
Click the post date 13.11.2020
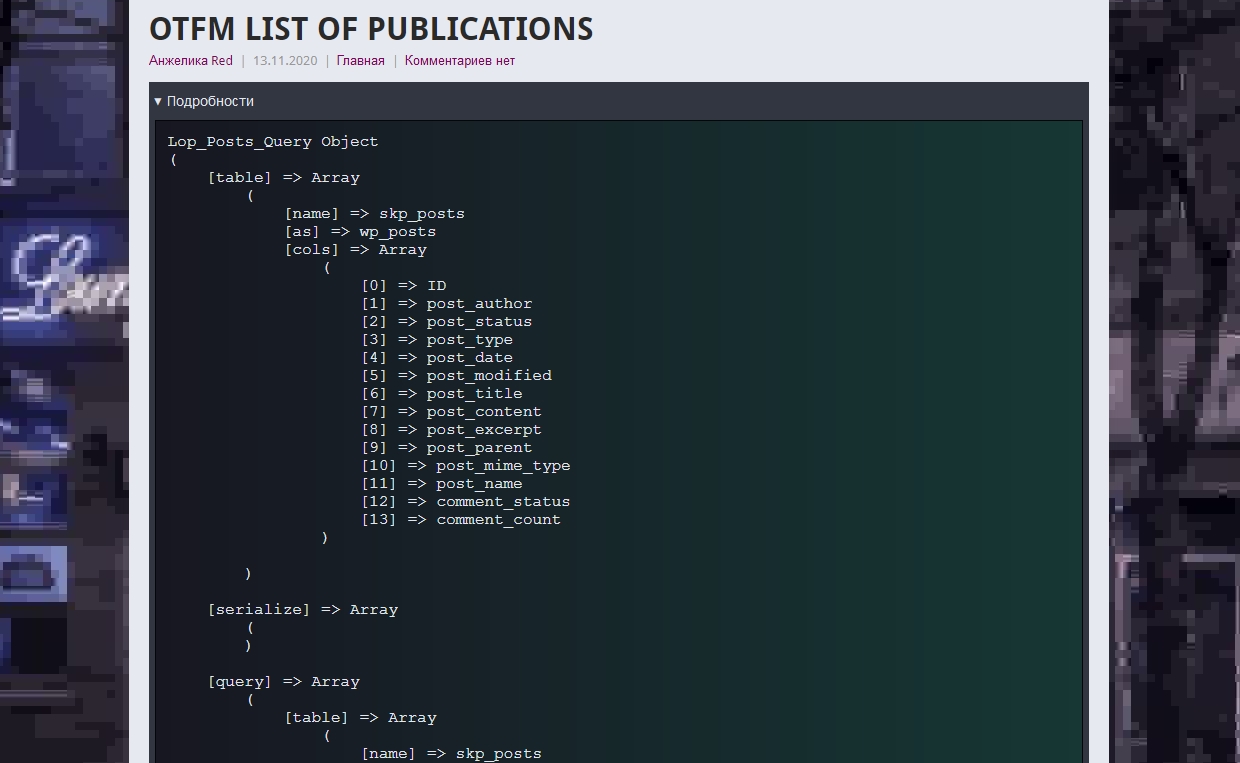[x=284, y=60]
